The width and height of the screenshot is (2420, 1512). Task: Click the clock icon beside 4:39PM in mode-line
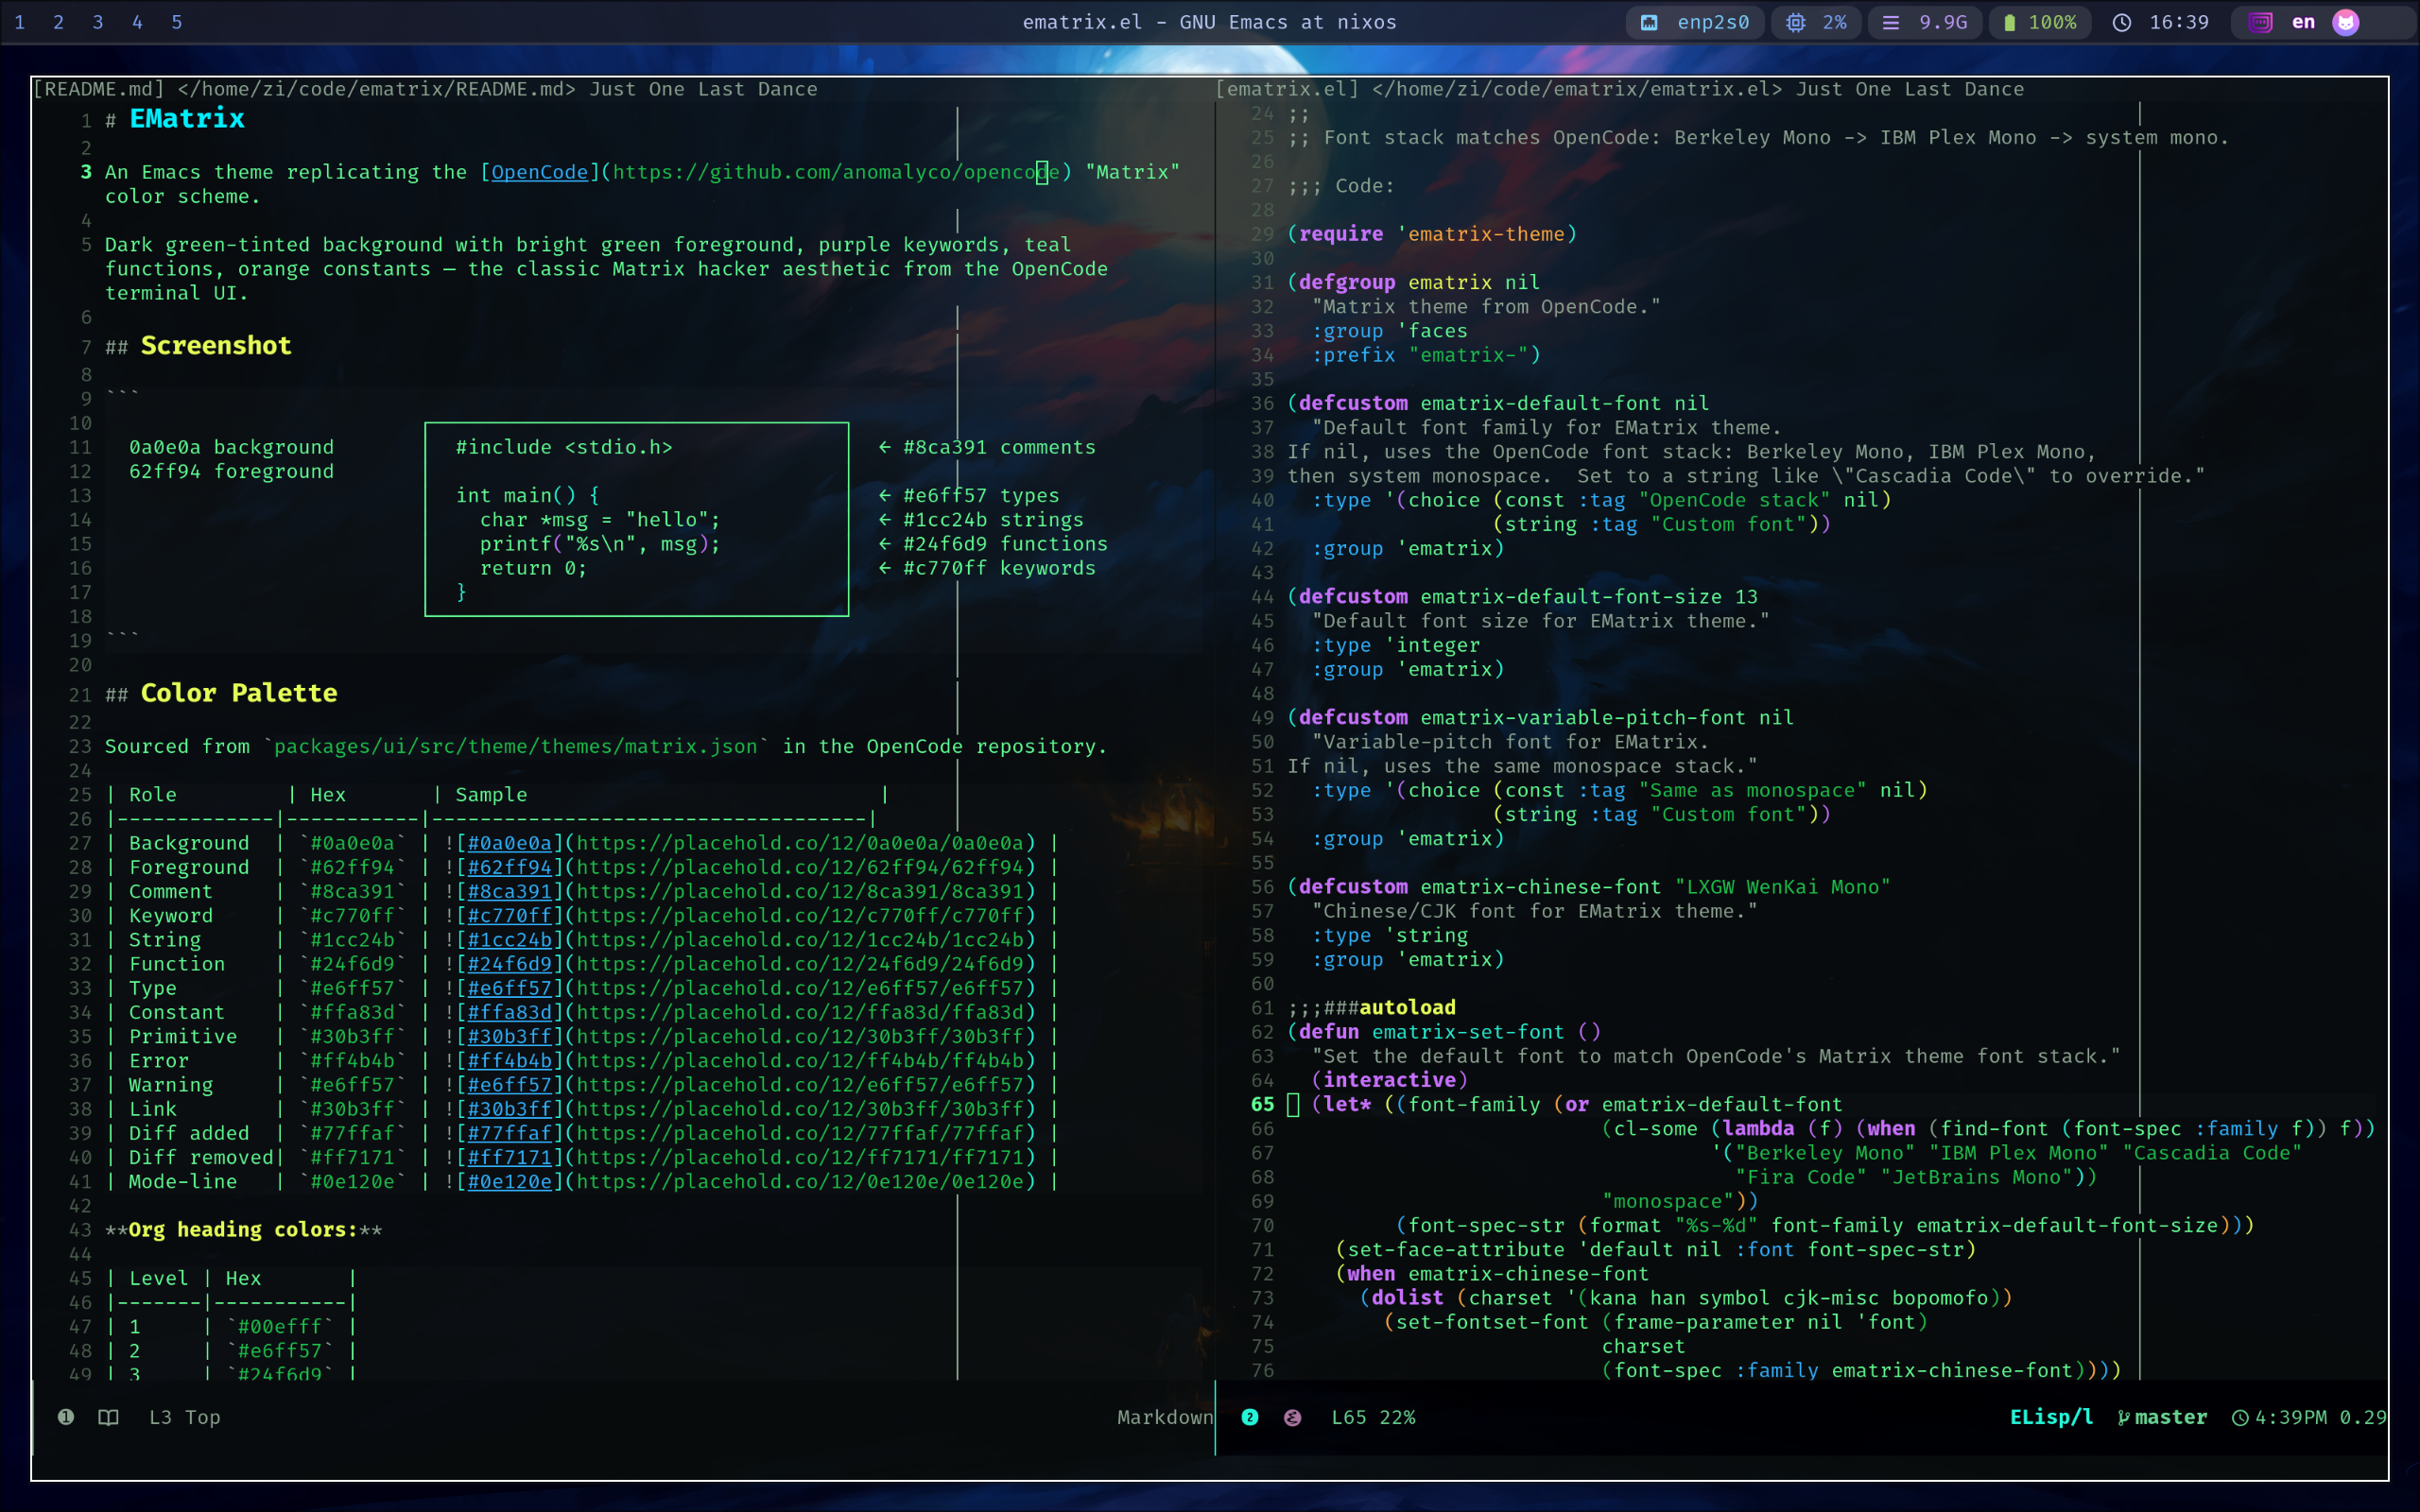[x=2241, y=1417]
